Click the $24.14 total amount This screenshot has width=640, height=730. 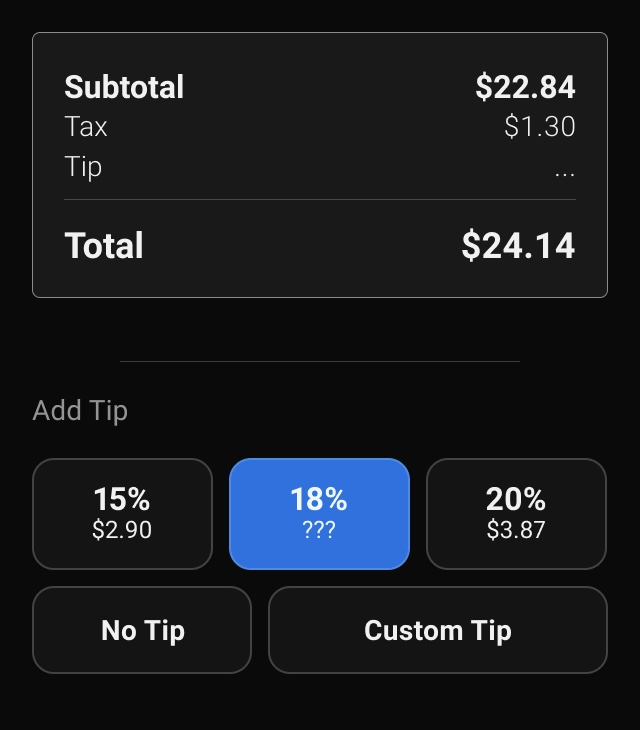click(x=518, y=246)
